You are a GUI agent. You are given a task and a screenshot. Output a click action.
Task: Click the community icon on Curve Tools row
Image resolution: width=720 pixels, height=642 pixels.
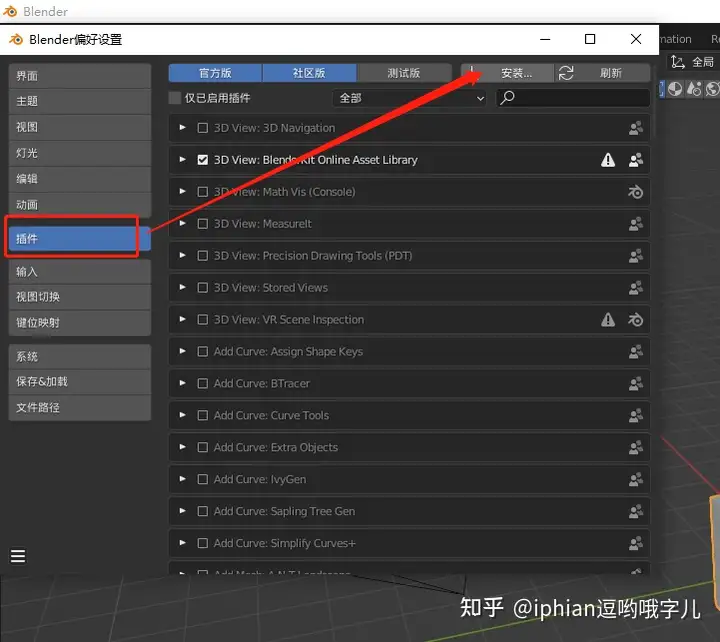coord(636,415)
